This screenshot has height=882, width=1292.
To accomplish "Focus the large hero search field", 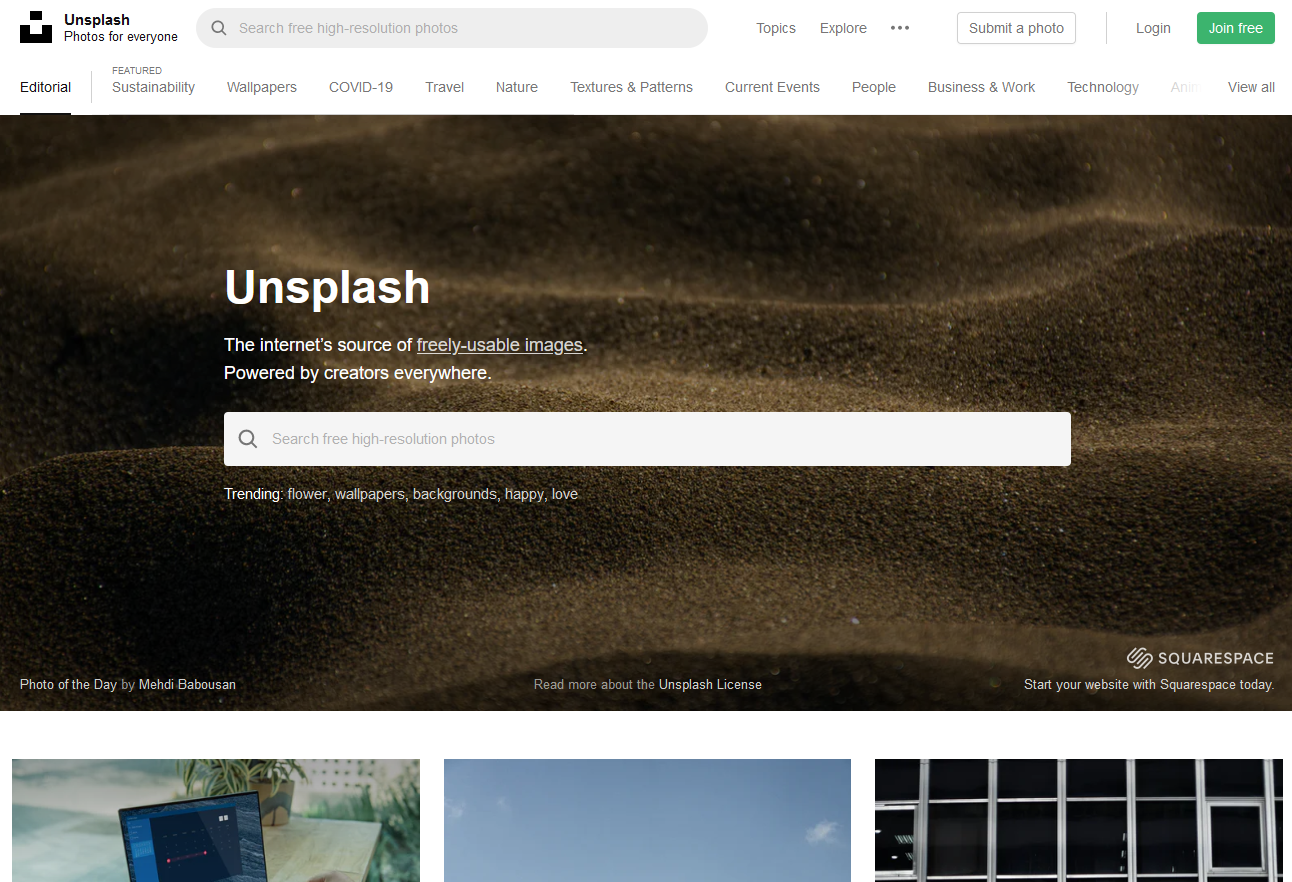I will pyautogui.click(x=647, y=439).
